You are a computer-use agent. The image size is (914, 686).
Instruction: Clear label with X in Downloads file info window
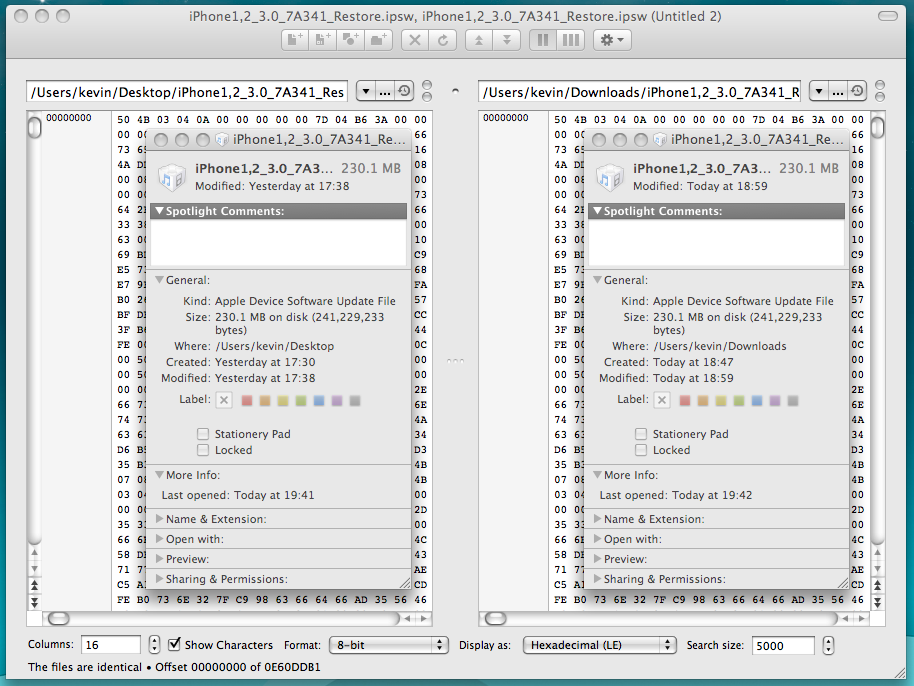(662, 400)
